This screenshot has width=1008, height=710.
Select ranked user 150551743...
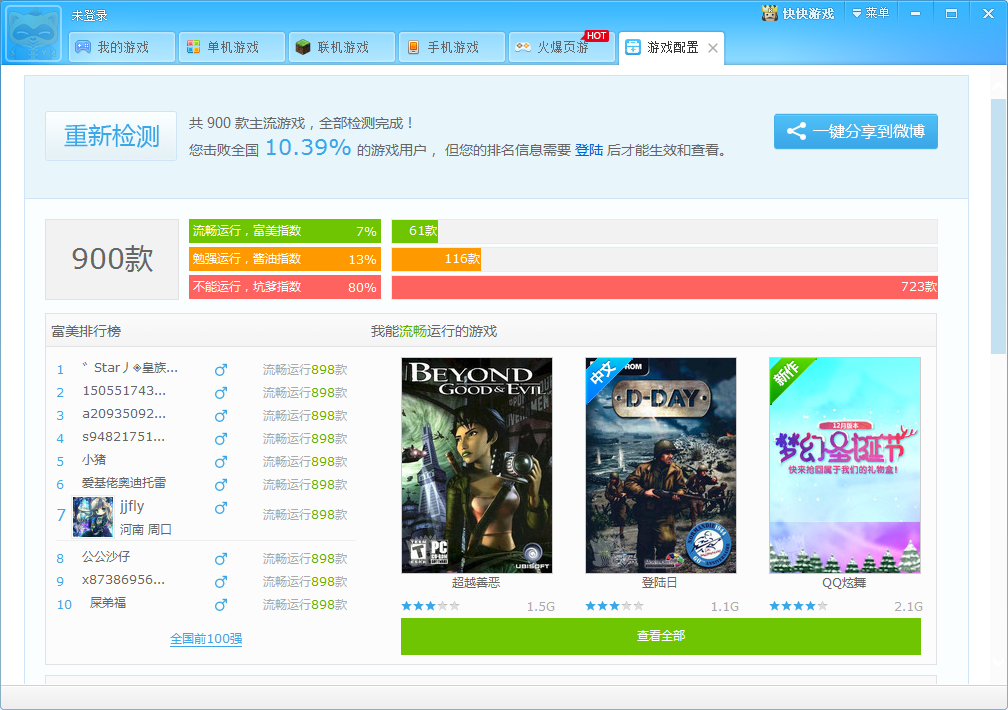pos(124,391)
